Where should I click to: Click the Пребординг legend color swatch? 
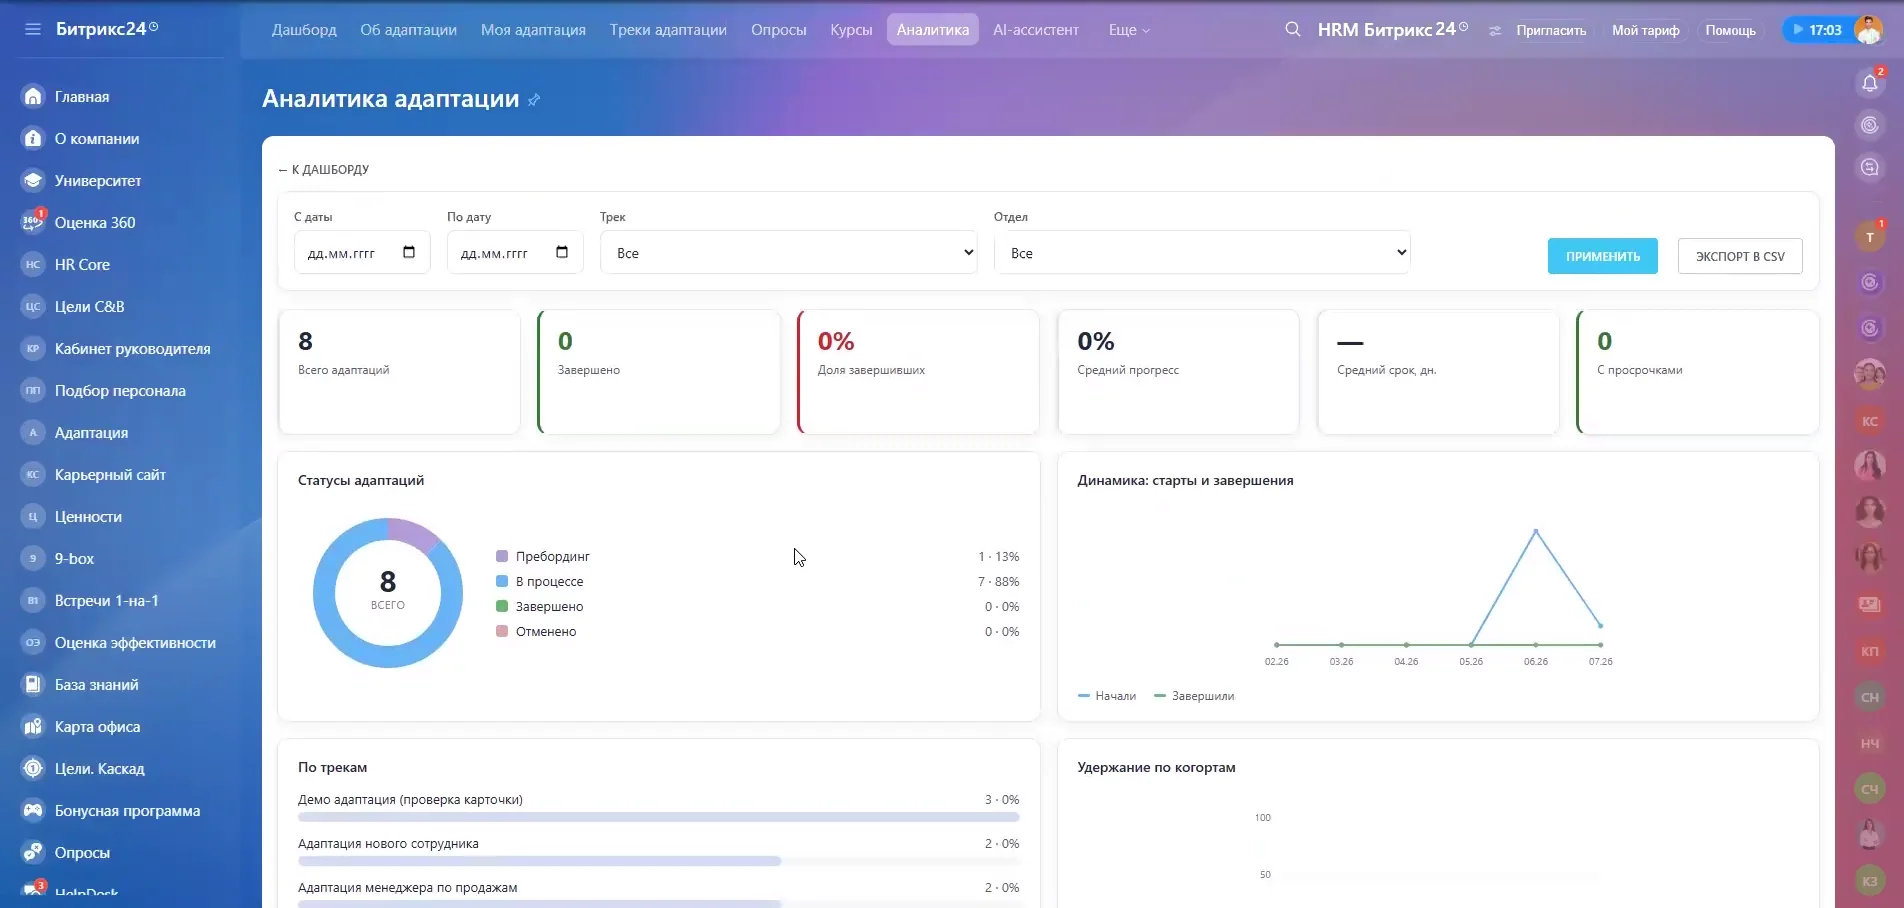click(x=502, y=556)
